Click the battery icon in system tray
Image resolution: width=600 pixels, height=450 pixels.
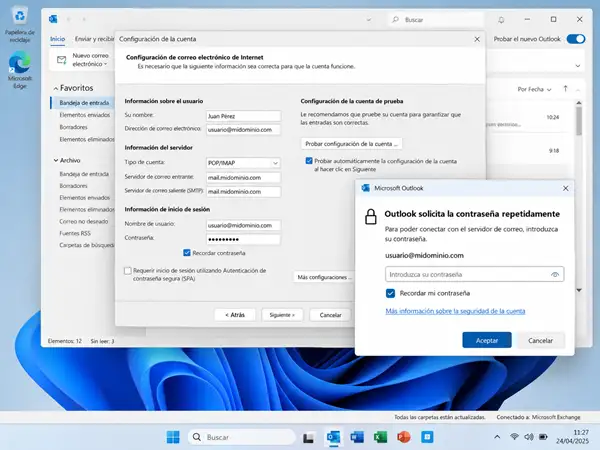(543, 437)
